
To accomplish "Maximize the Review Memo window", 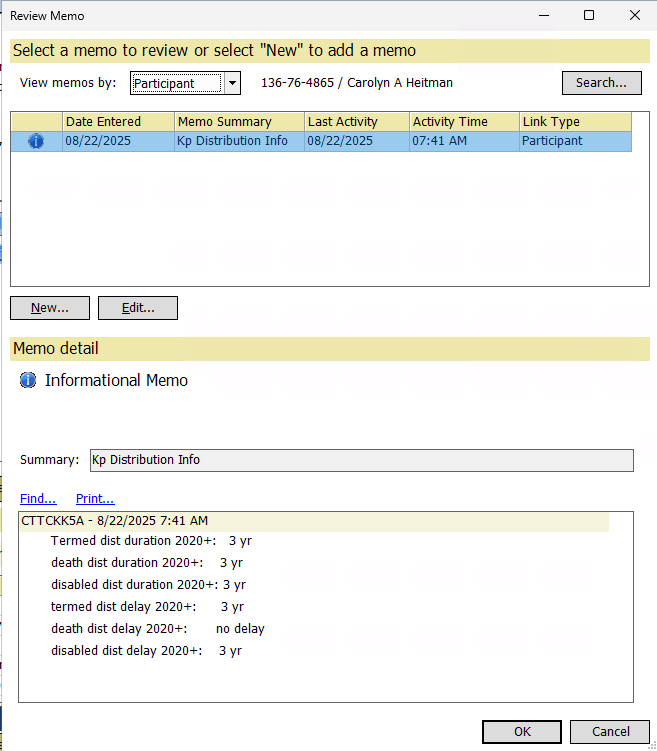I will coord(589,15).
